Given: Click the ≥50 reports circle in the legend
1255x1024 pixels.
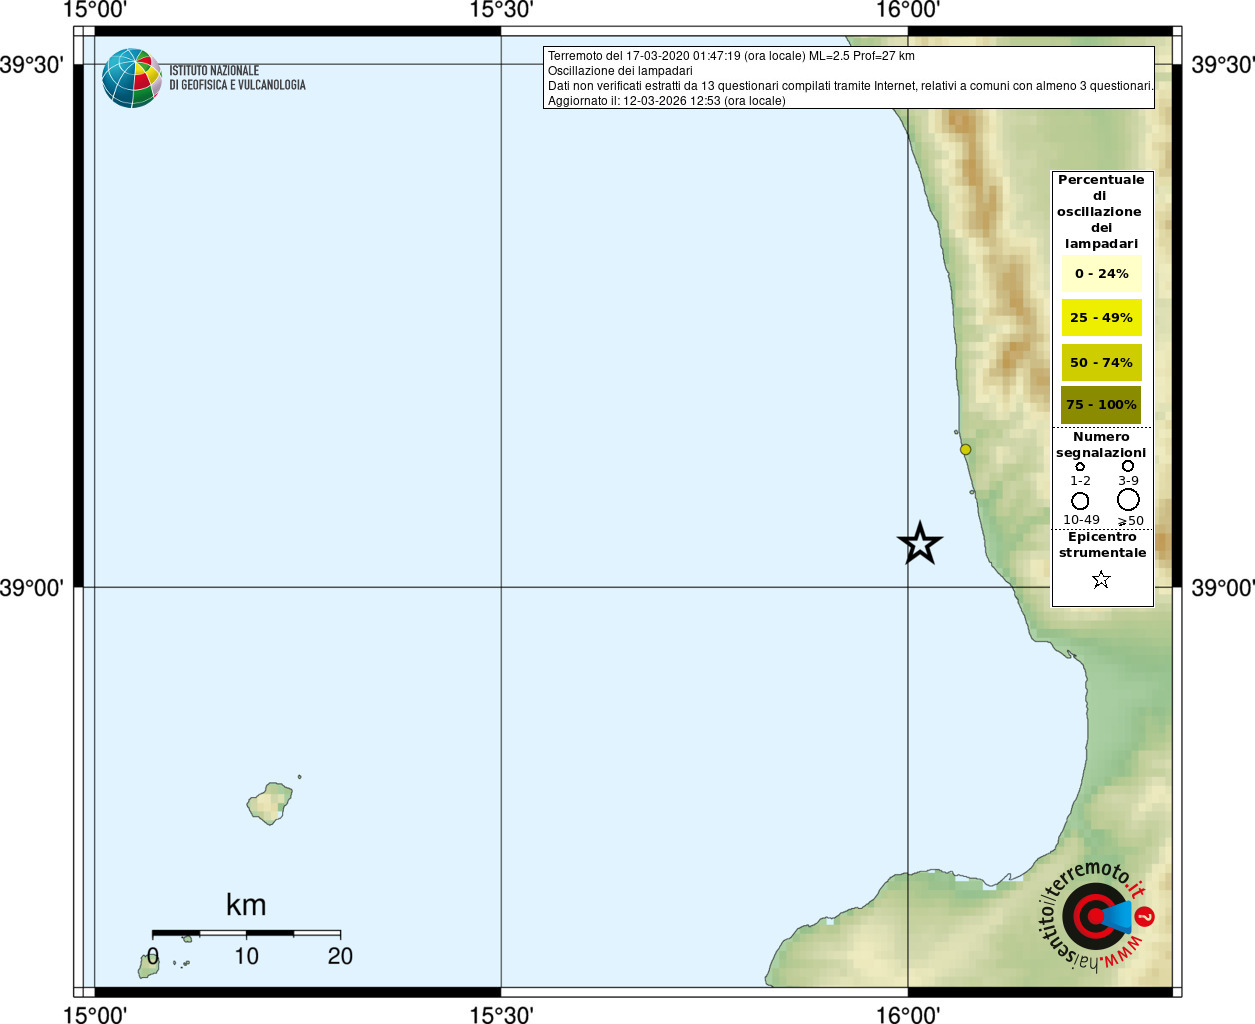Looking at the screenshot, I should tap(1128, 499).
